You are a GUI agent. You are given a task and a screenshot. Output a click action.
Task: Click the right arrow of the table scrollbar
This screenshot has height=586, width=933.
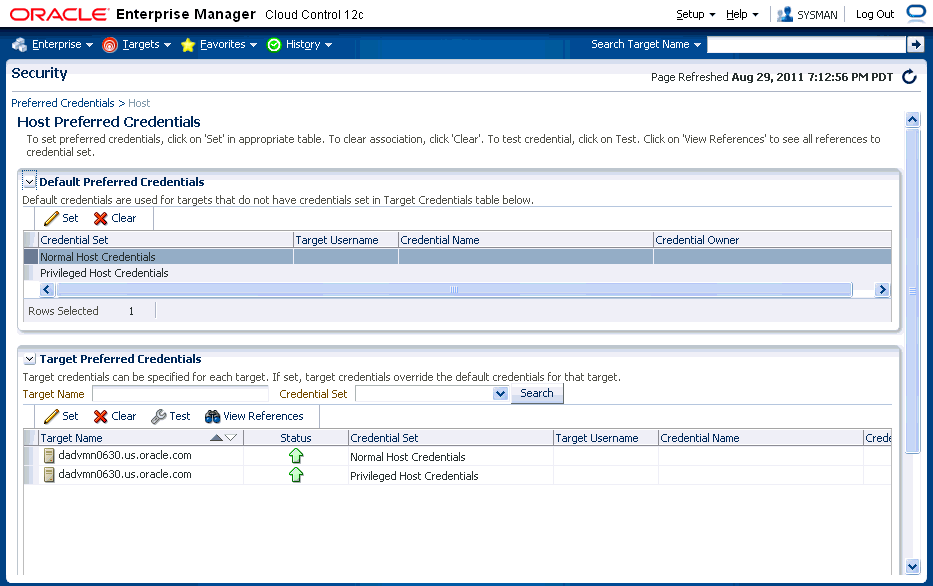point(882,290)
